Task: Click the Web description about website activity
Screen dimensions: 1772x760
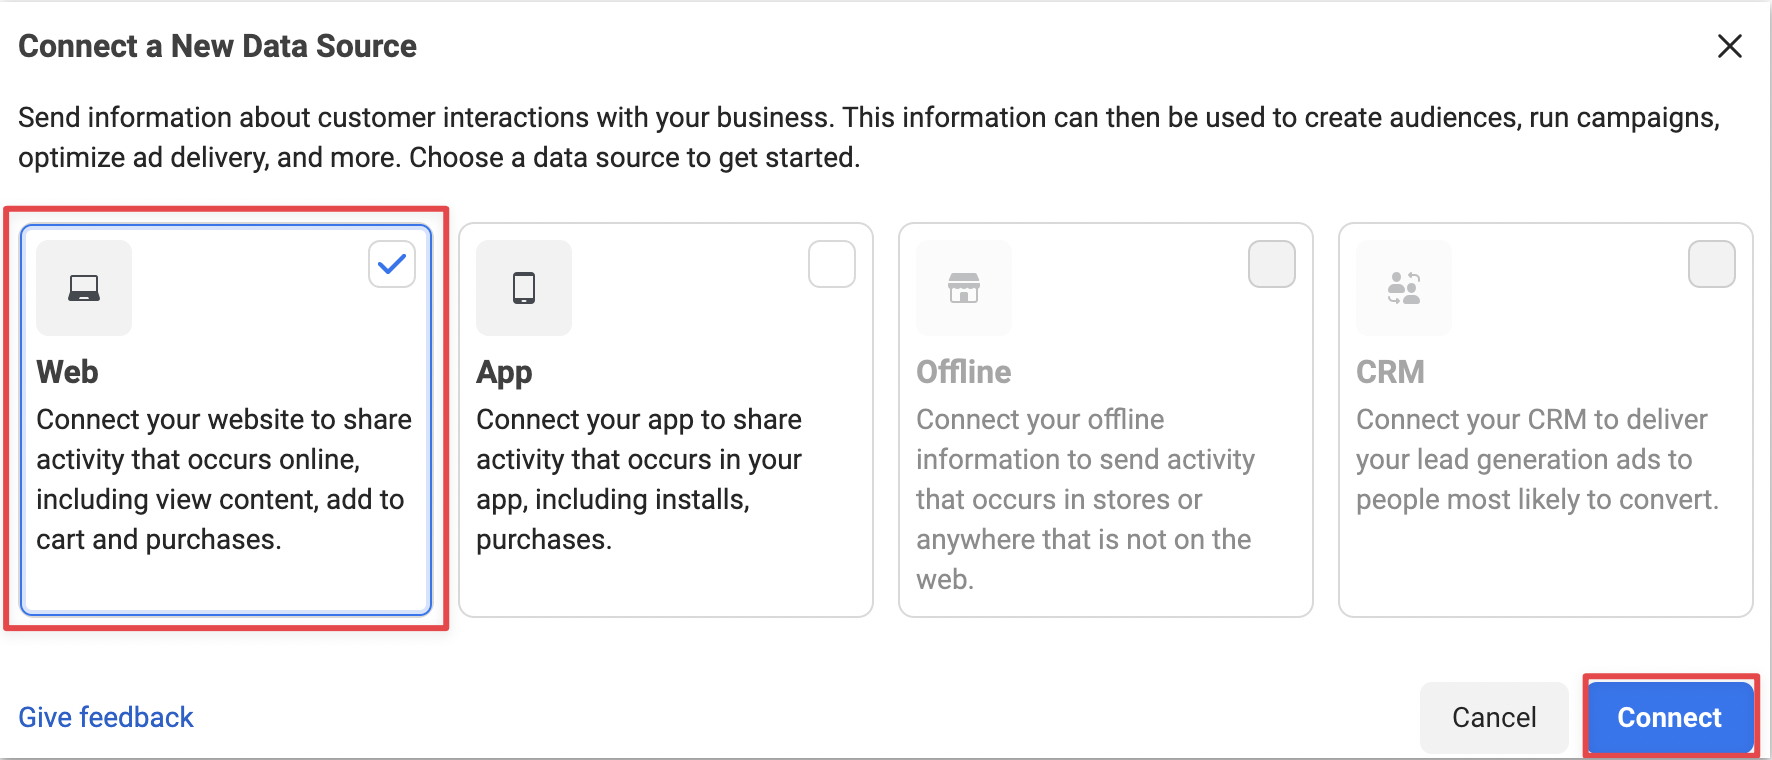Action: point(224,479)
